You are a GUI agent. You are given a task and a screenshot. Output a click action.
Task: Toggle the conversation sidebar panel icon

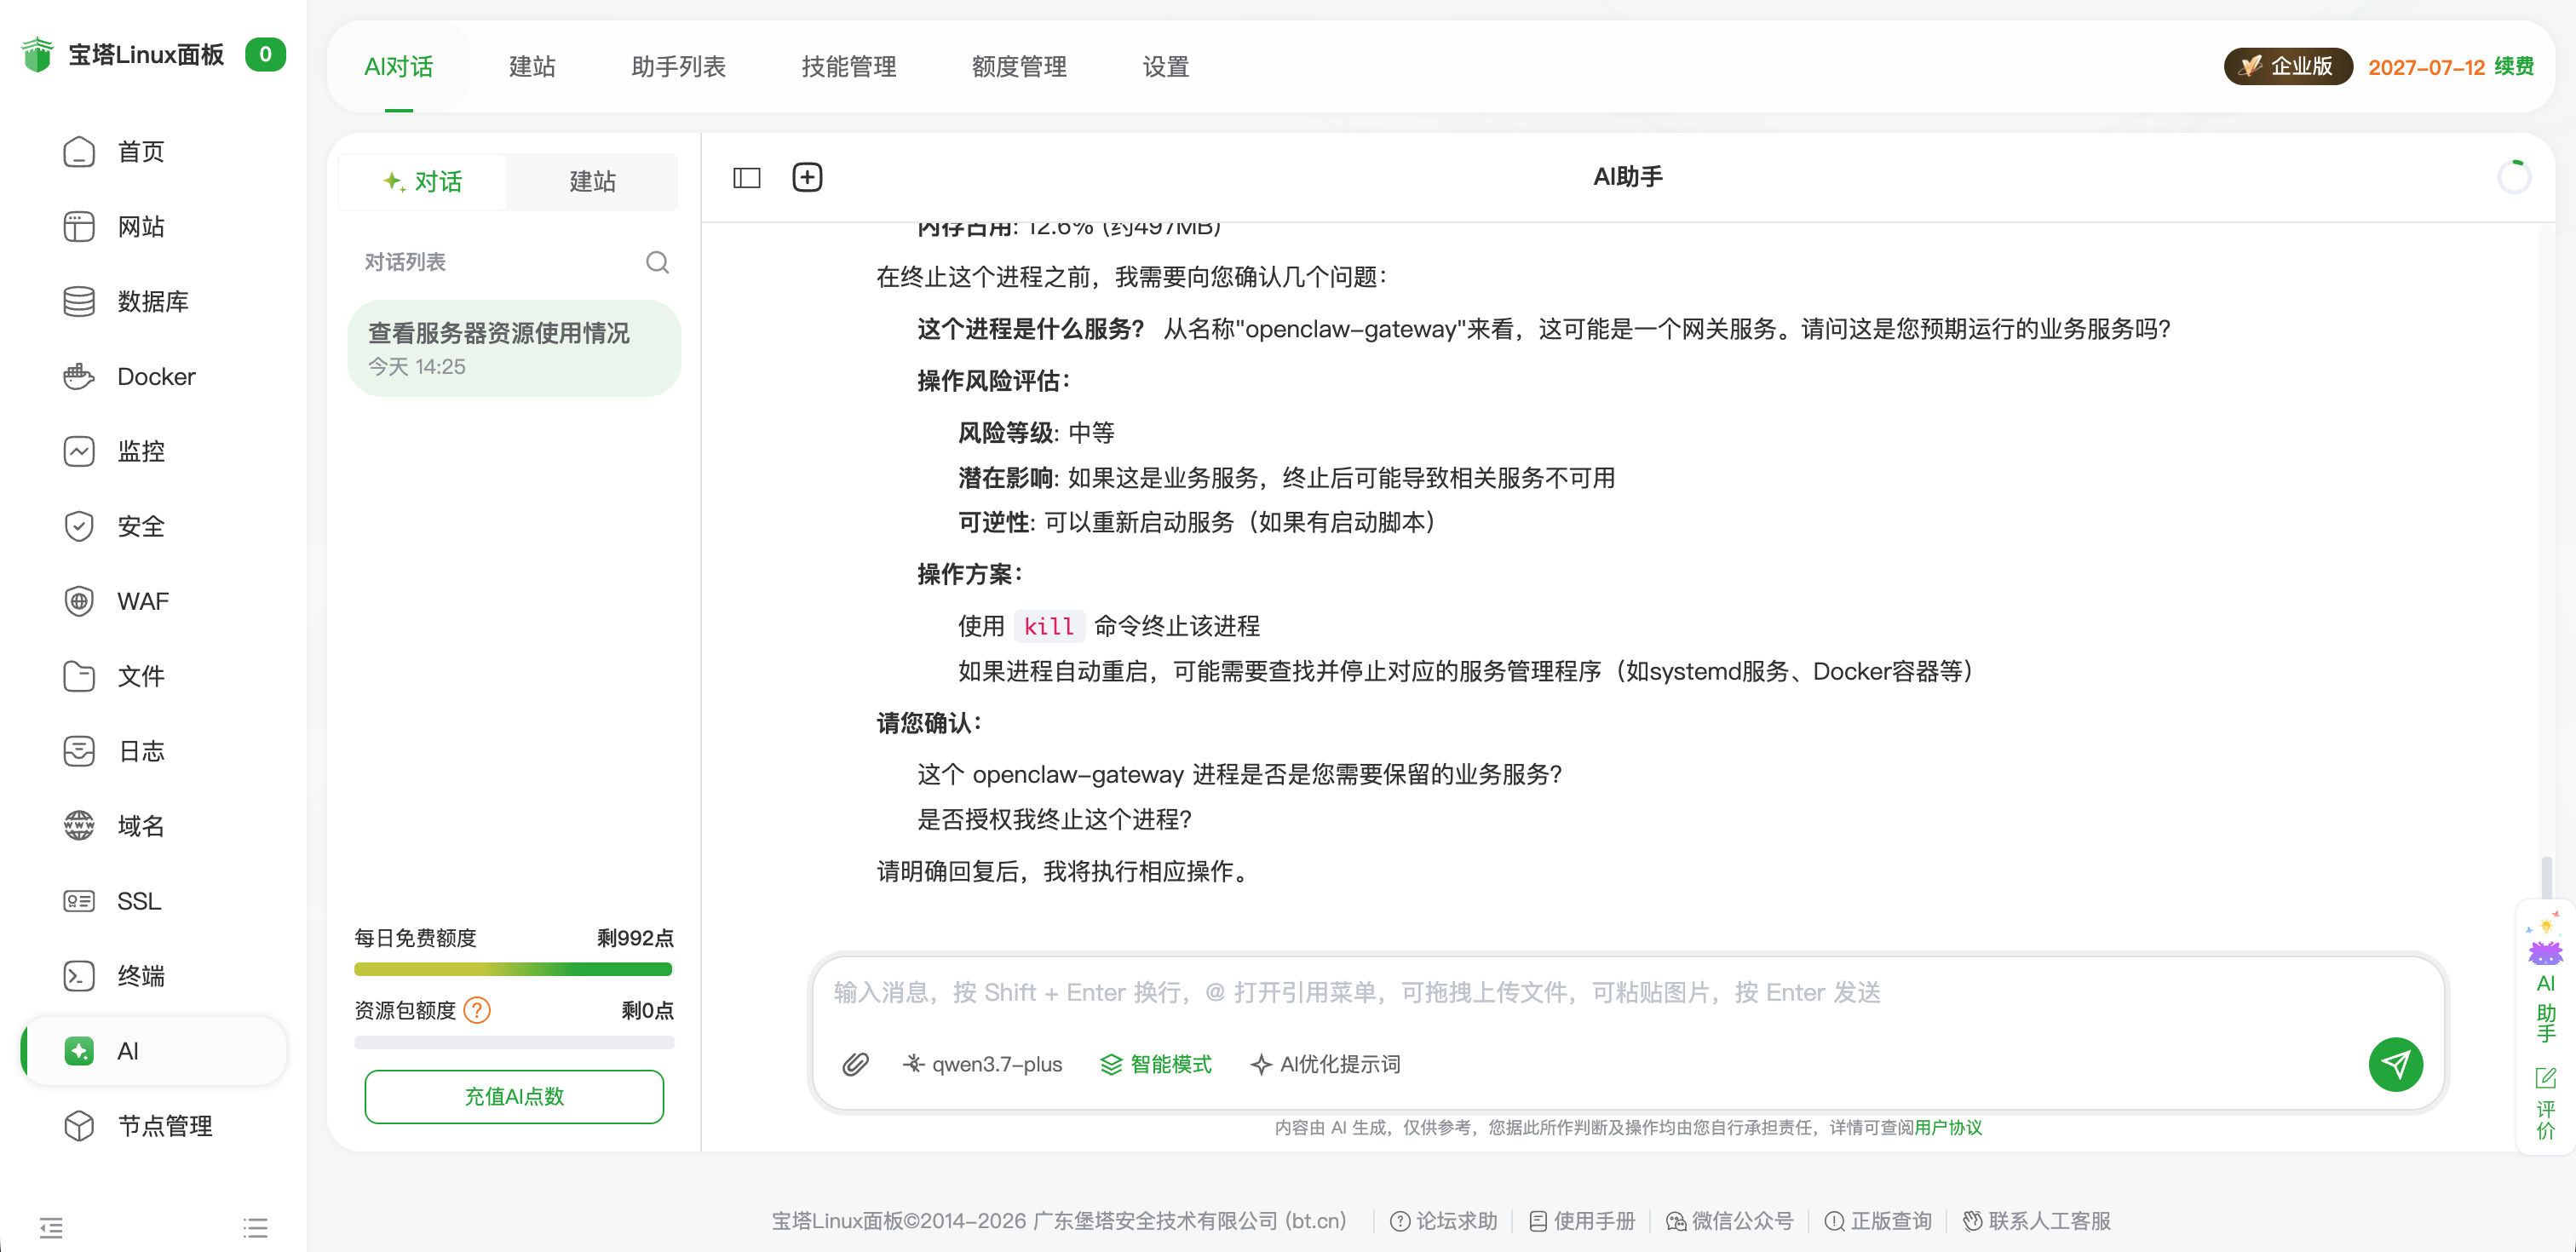[747, 178]
